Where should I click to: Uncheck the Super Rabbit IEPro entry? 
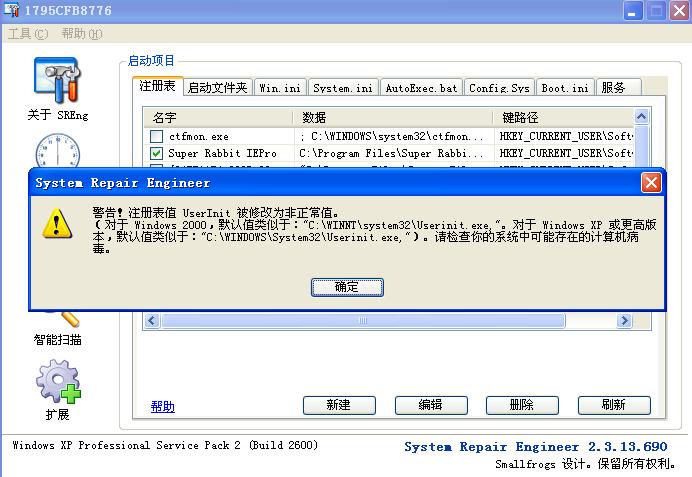[x=156, y=153]
